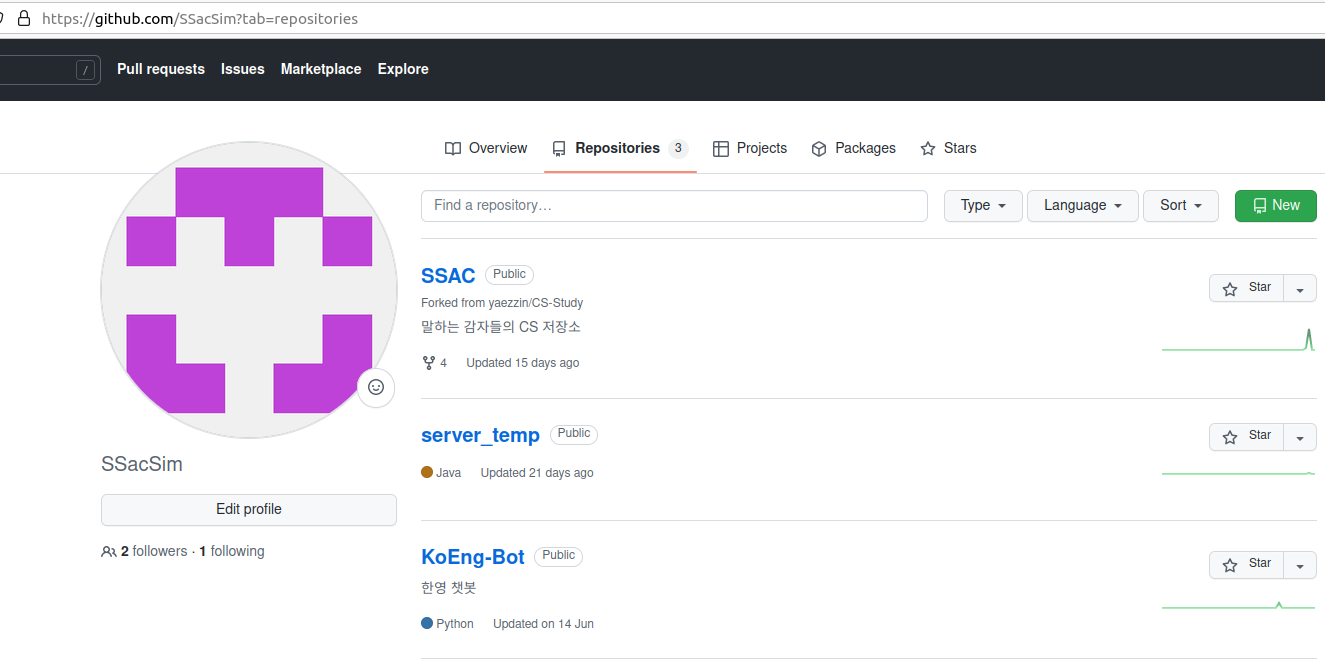Viewport: 1325px width, 663px height.
Task: Click 'Updated on 14 Jun' text
Action: tap(543, 624)
